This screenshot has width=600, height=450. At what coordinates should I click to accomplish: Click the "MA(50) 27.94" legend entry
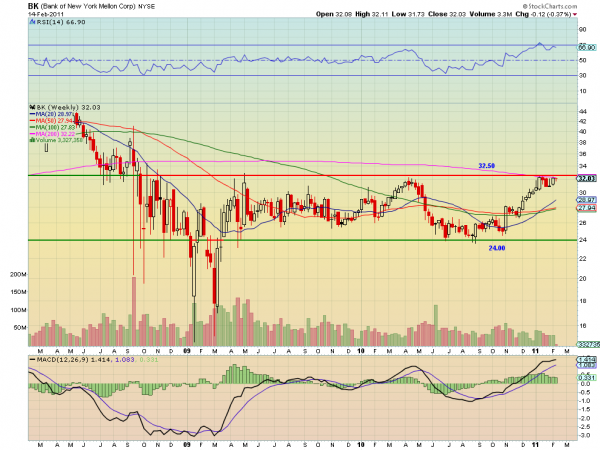(54, 121)
